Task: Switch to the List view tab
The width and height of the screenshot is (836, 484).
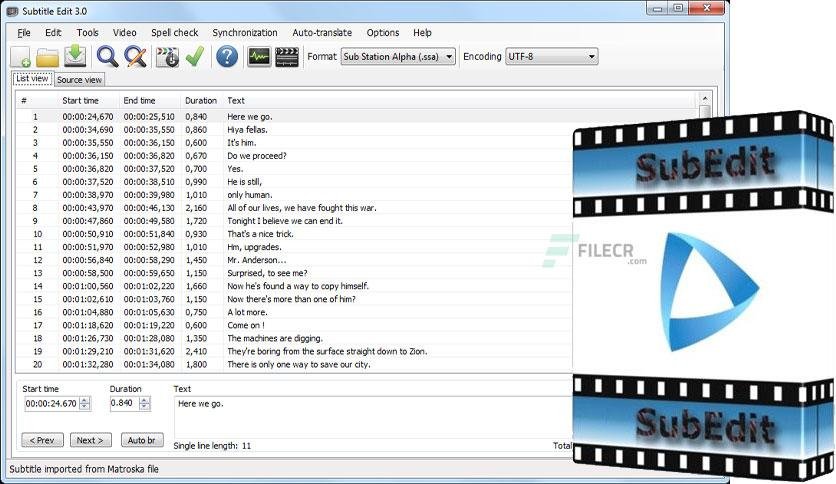Action: (33, 79)
